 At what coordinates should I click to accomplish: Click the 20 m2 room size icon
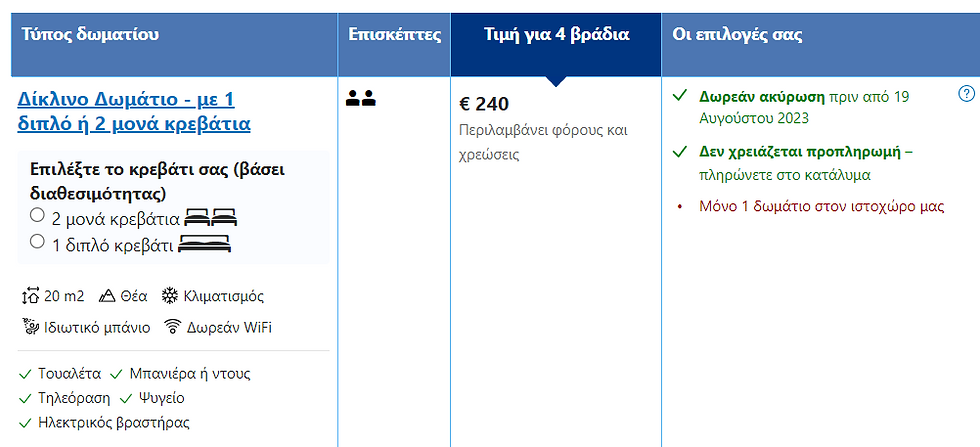tap(30, 296)
